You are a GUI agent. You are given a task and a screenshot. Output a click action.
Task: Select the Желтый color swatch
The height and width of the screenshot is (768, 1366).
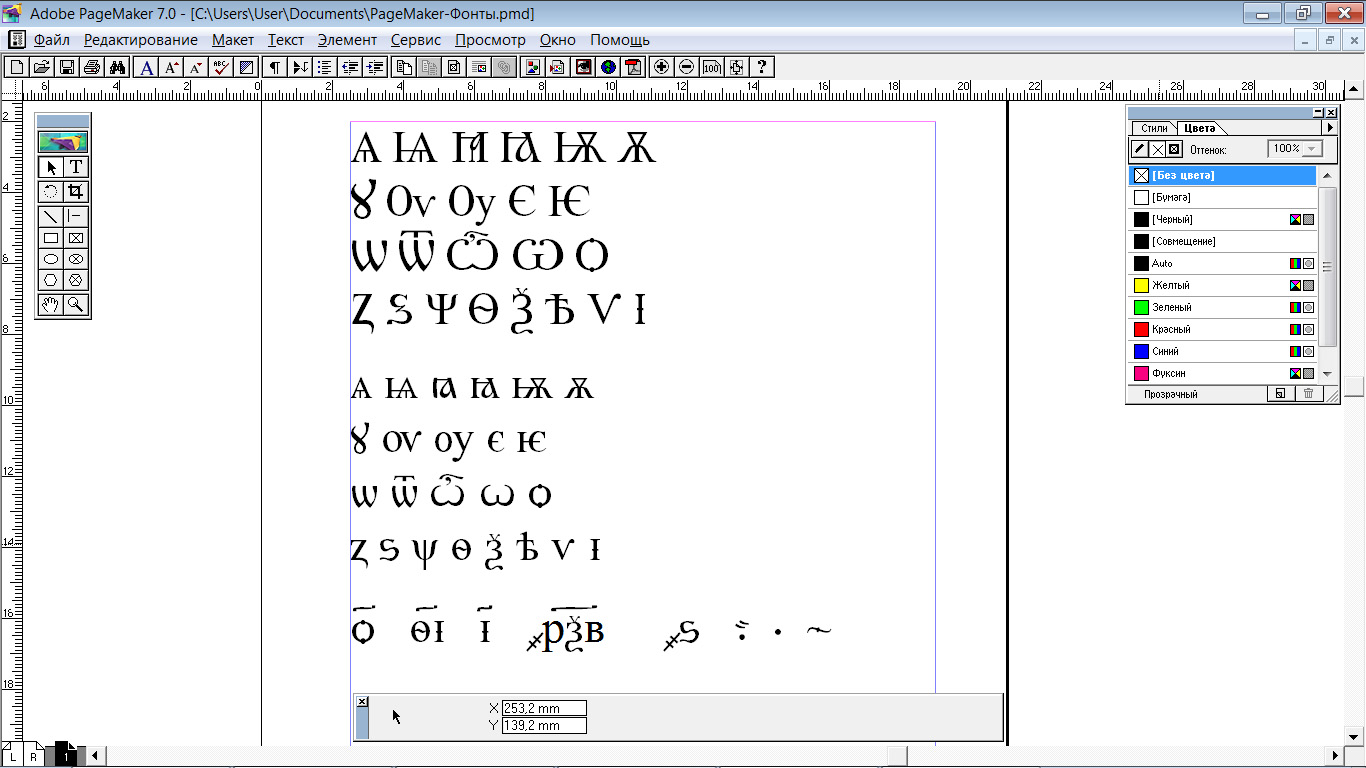point(1222,285)
